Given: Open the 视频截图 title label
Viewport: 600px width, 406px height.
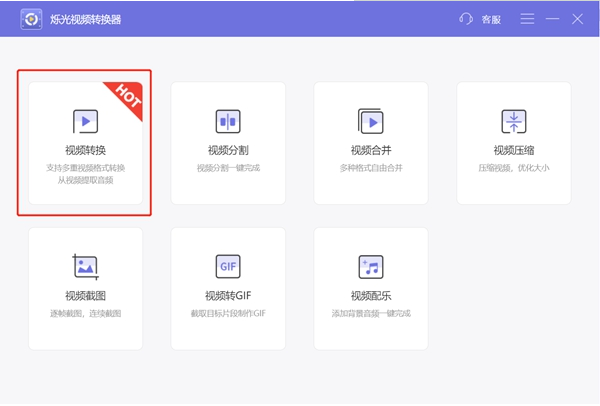Looking at the screenshot, I should tap(85, 295).
